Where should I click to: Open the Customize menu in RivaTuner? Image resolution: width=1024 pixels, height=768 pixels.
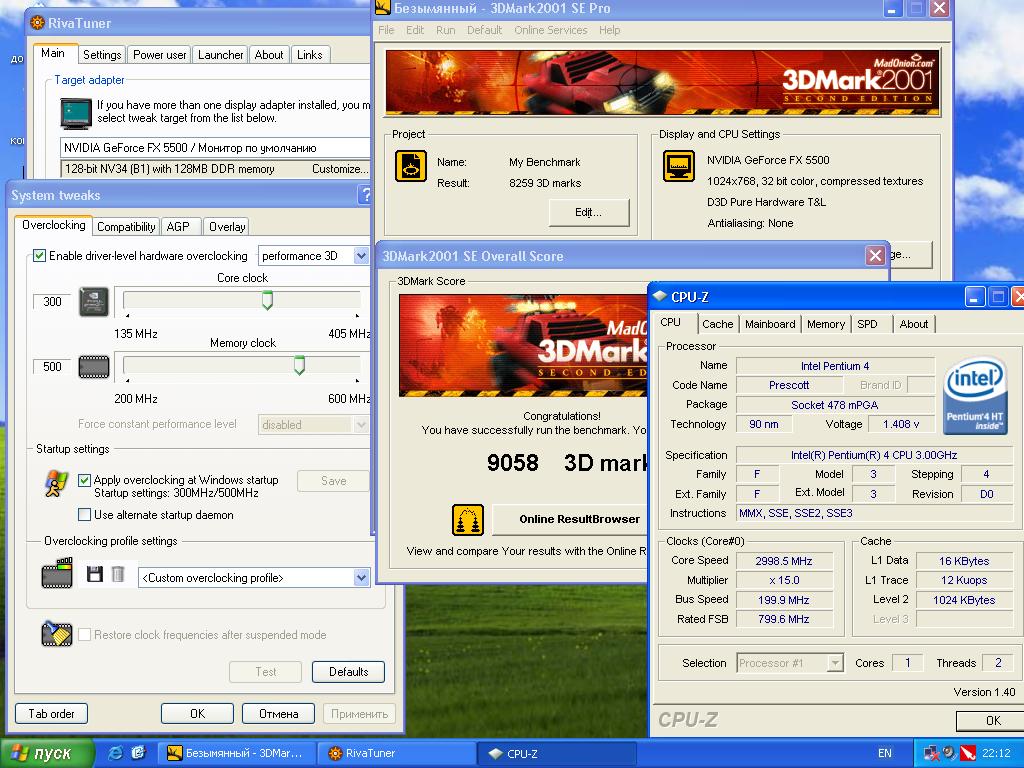[340, 169]
